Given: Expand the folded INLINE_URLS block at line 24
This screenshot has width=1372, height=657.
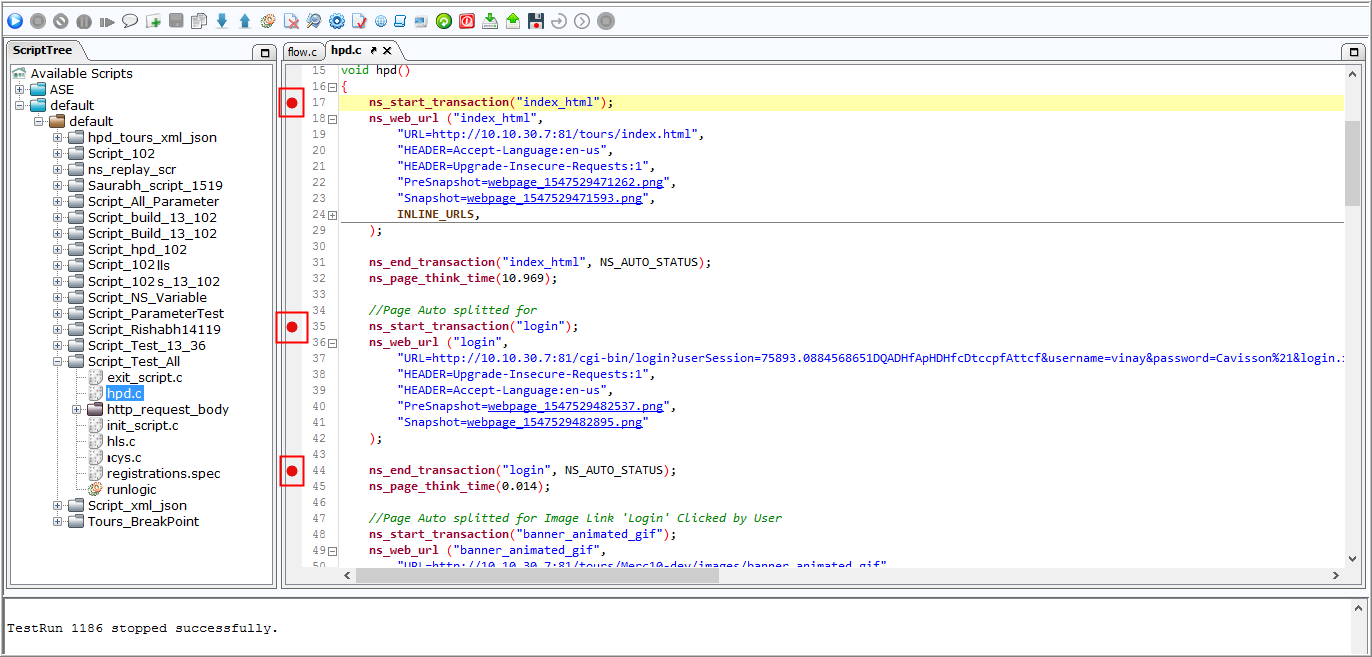Looking at the screenshot, I should (333, 214).
